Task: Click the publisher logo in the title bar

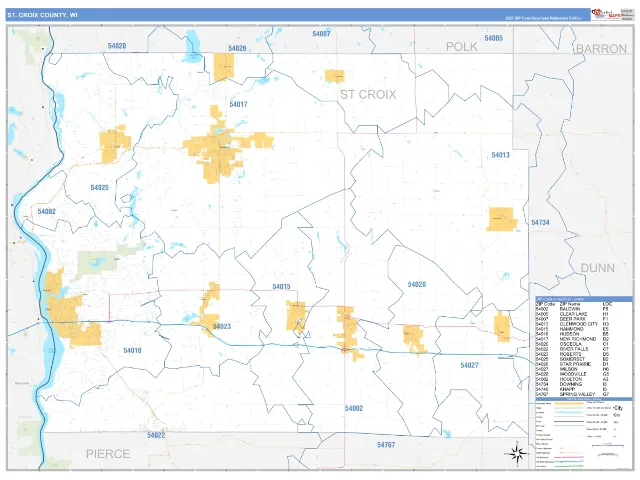Action: (606, 14)
